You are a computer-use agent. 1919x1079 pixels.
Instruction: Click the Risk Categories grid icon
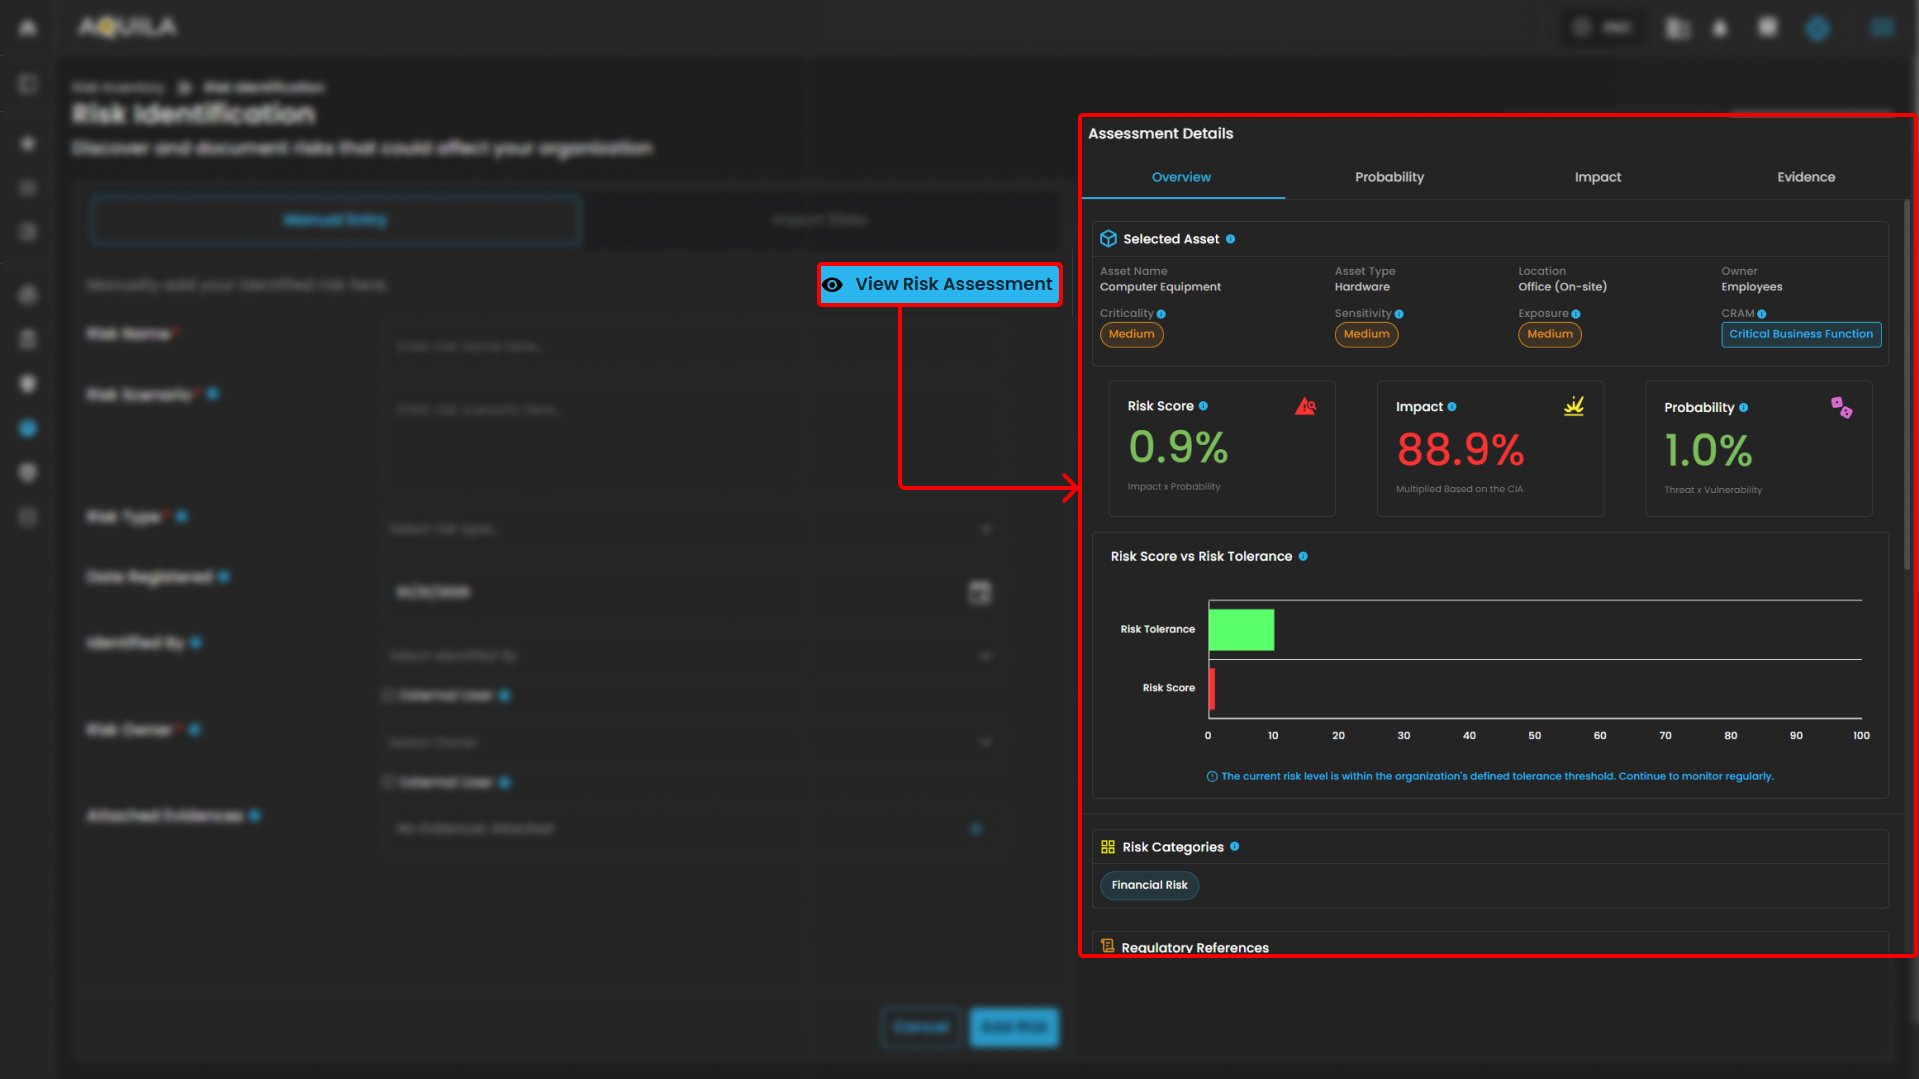1108,847
